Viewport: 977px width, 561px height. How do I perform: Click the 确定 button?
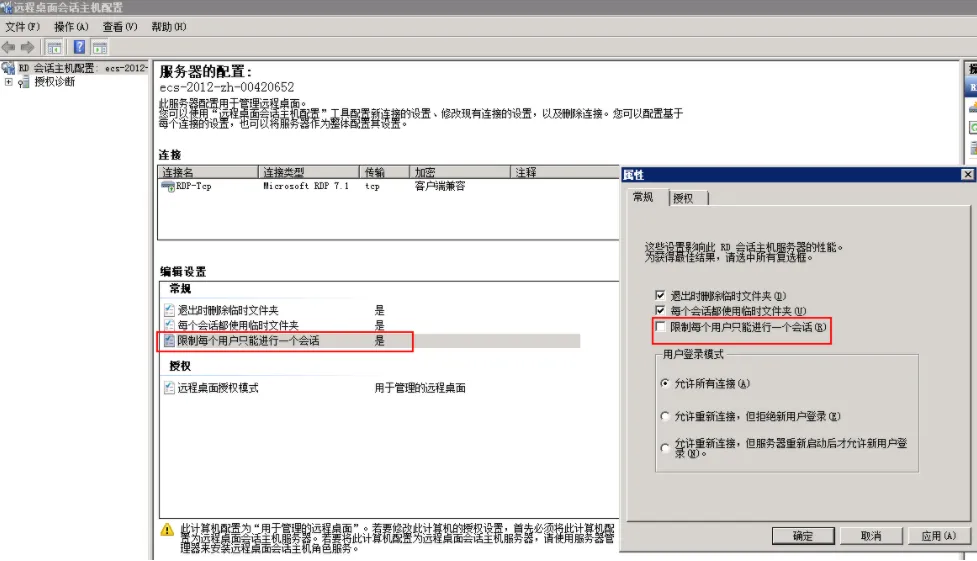click(803, 536)
